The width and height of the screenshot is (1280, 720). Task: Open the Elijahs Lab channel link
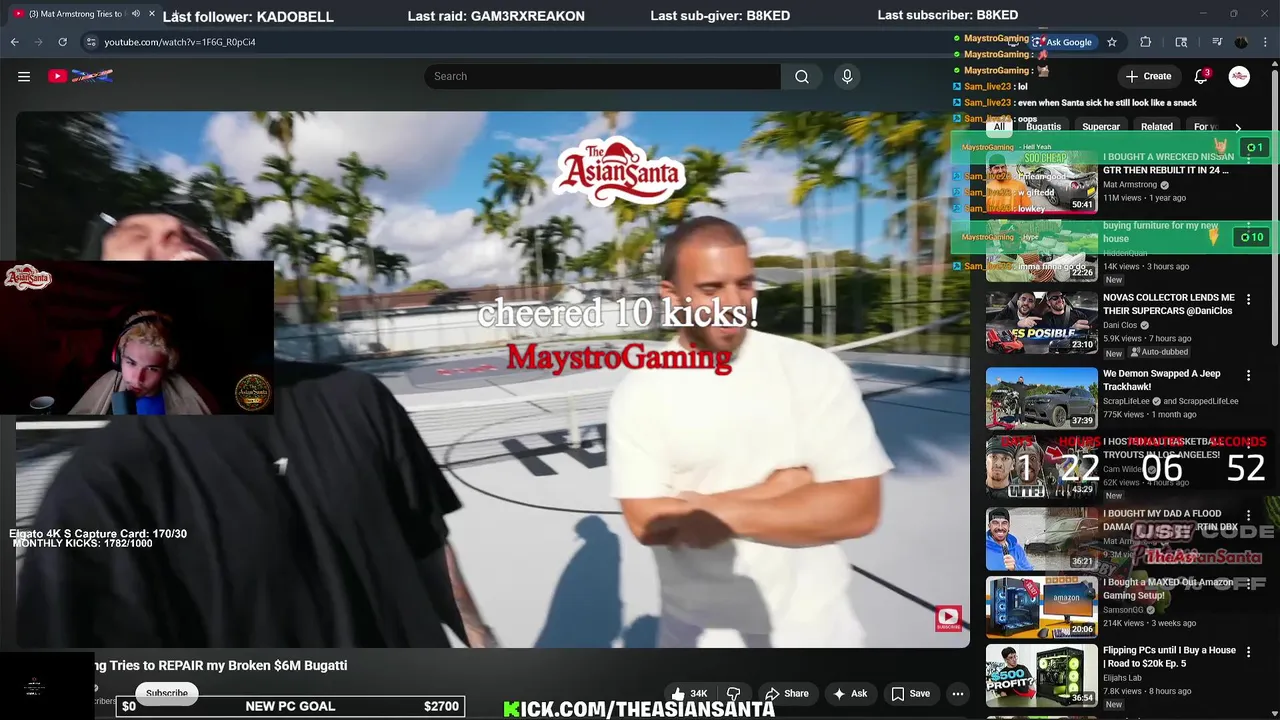(1123, 678)
